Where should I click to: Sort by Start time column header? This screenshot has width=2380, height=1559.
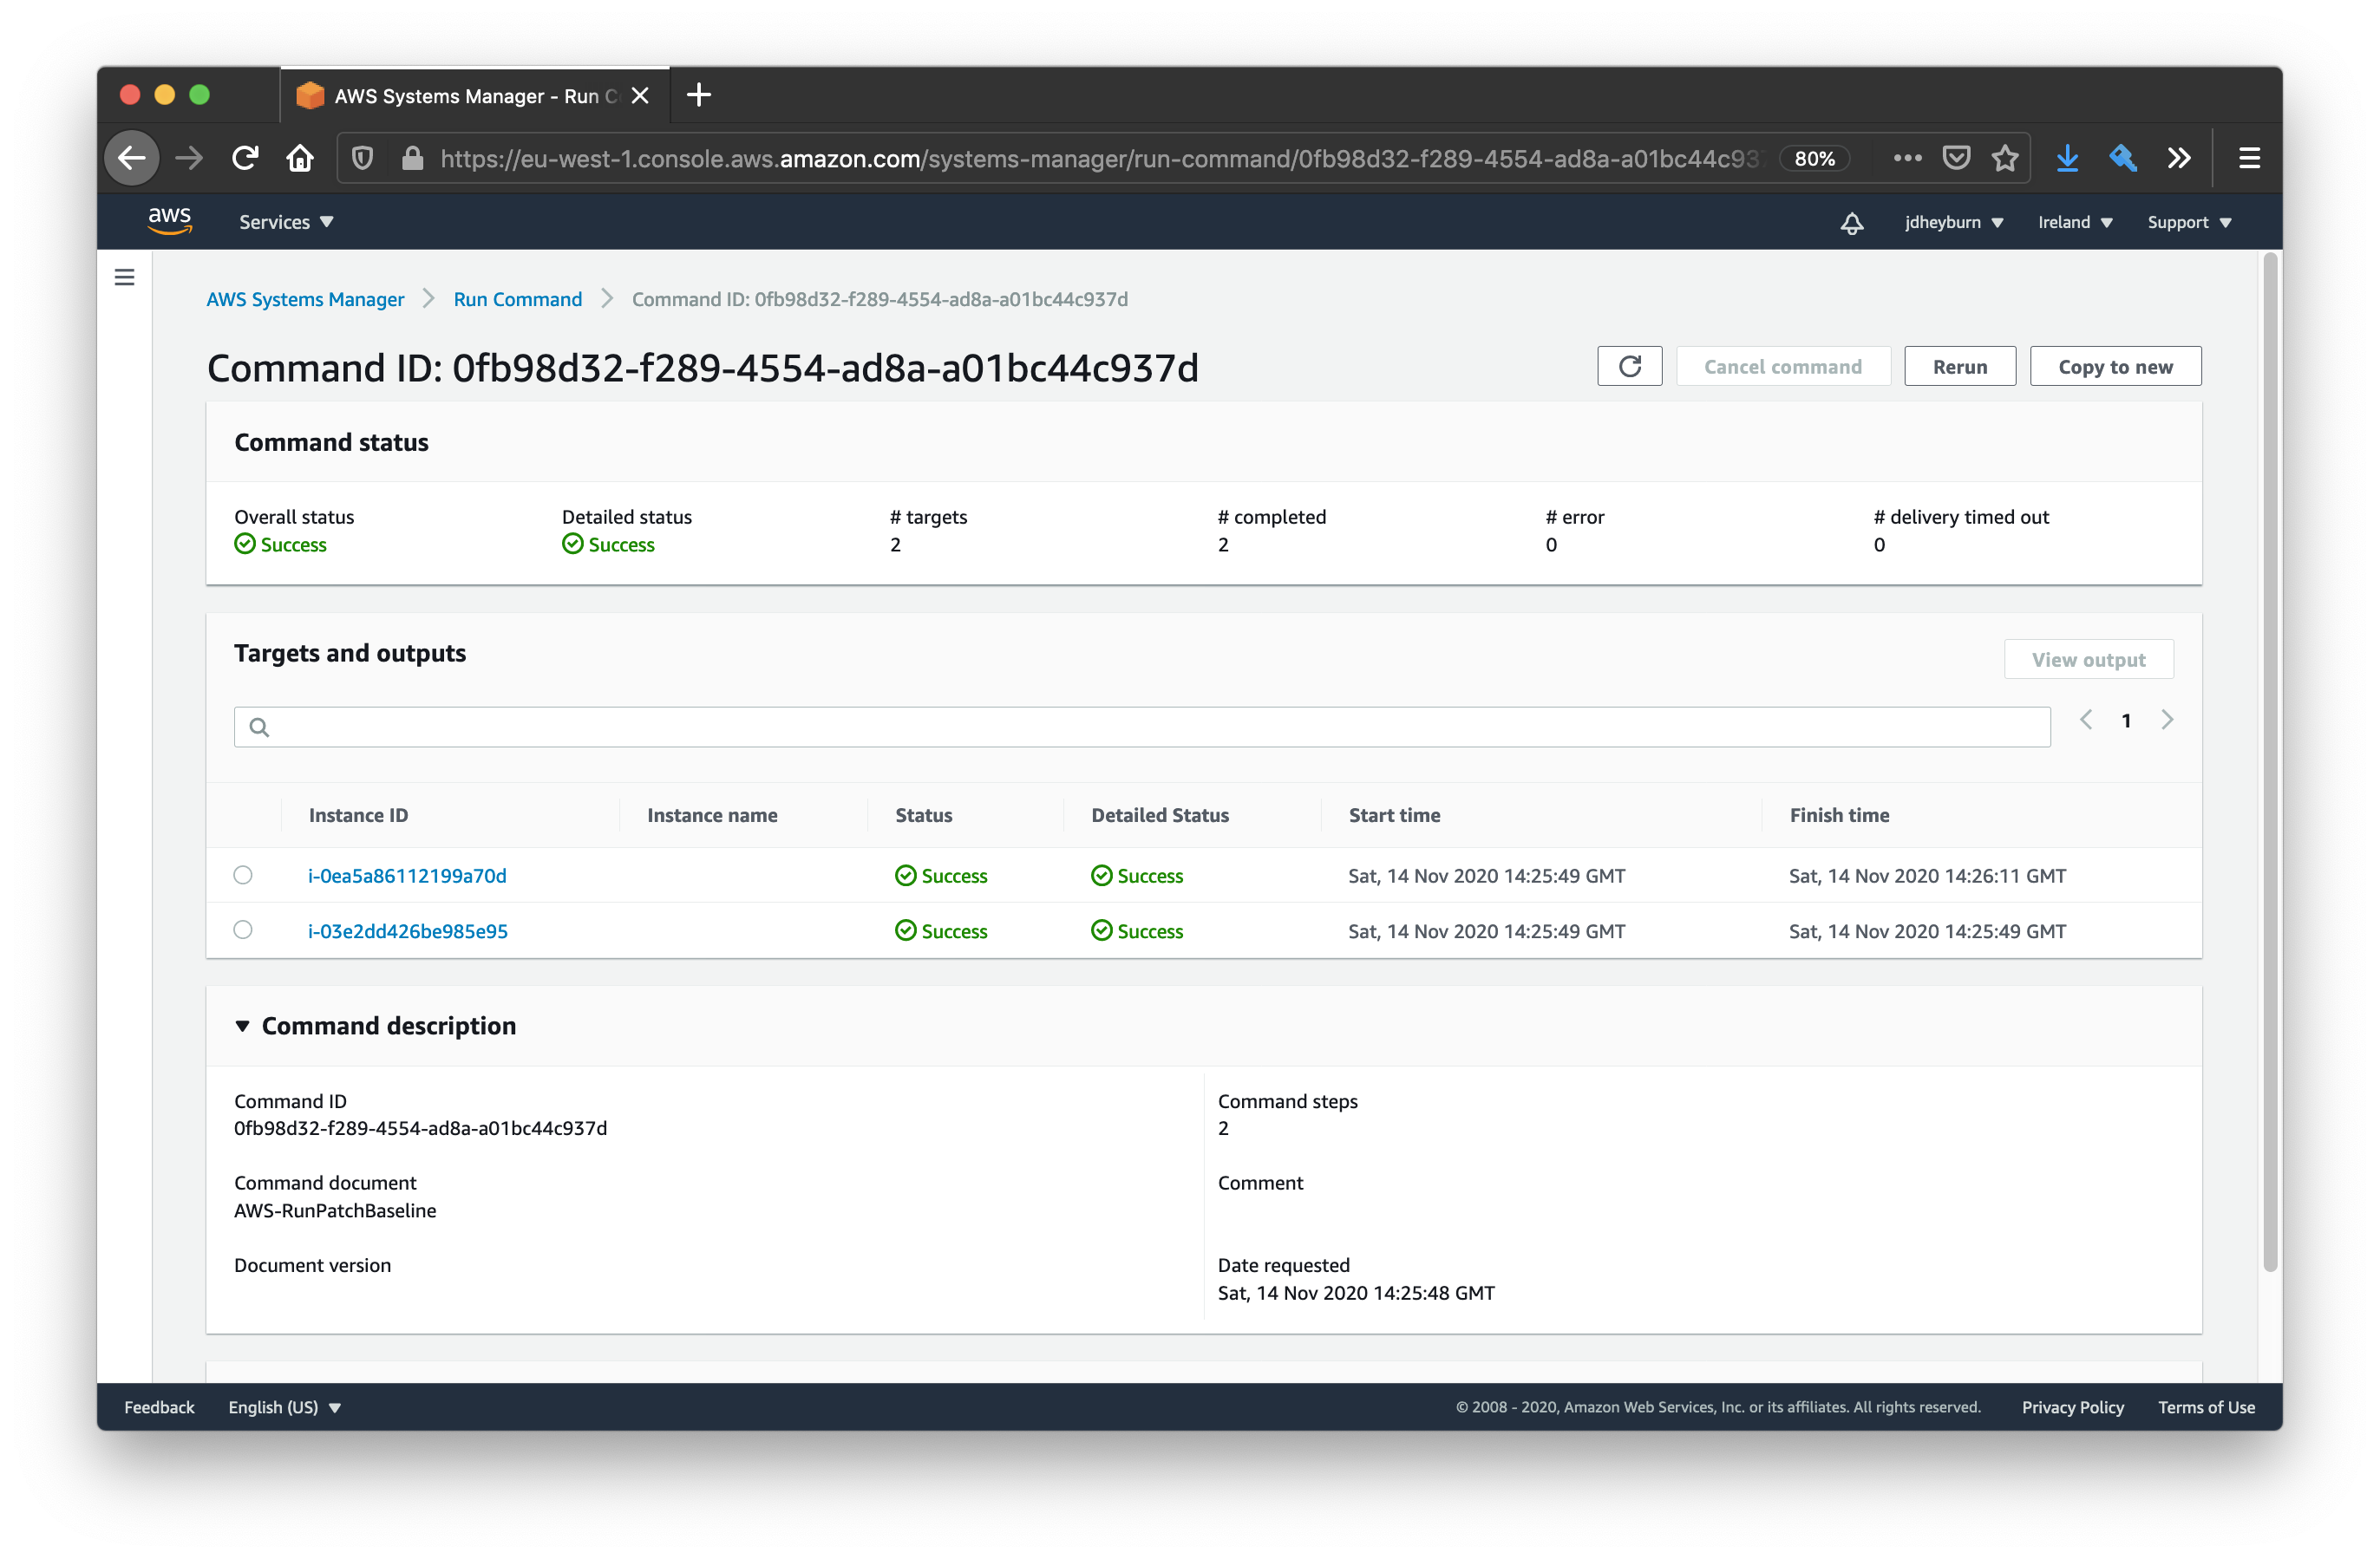point(1394,815)
